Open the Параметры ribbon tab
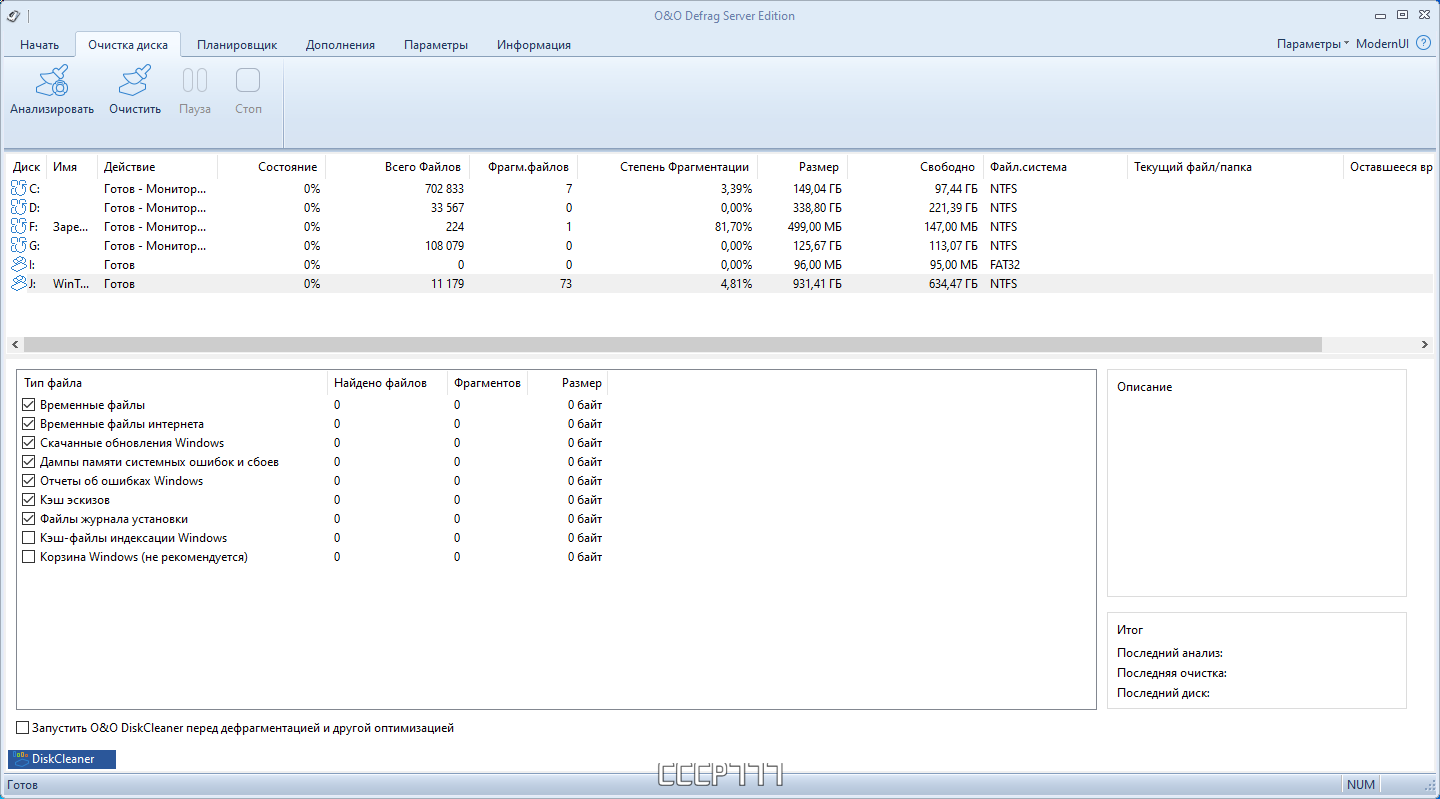This screenshot has height=799, width=1440. 436,45
